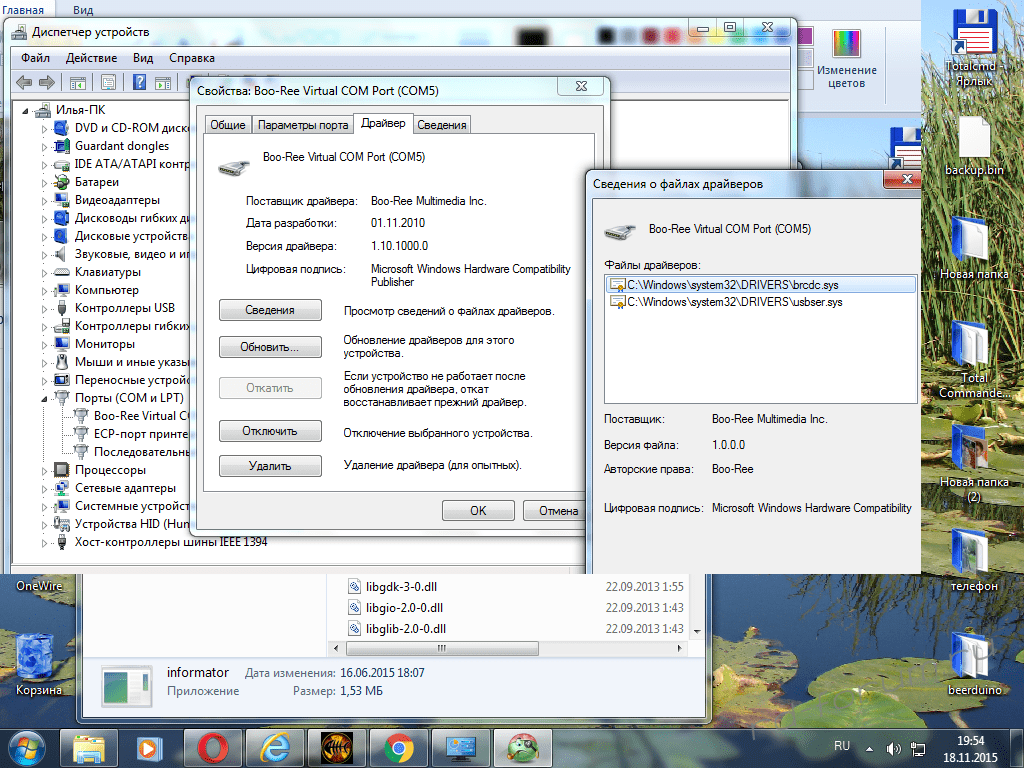
Task: Launch Google Chrome from the taskbar
Action: (x=398, y=747)
